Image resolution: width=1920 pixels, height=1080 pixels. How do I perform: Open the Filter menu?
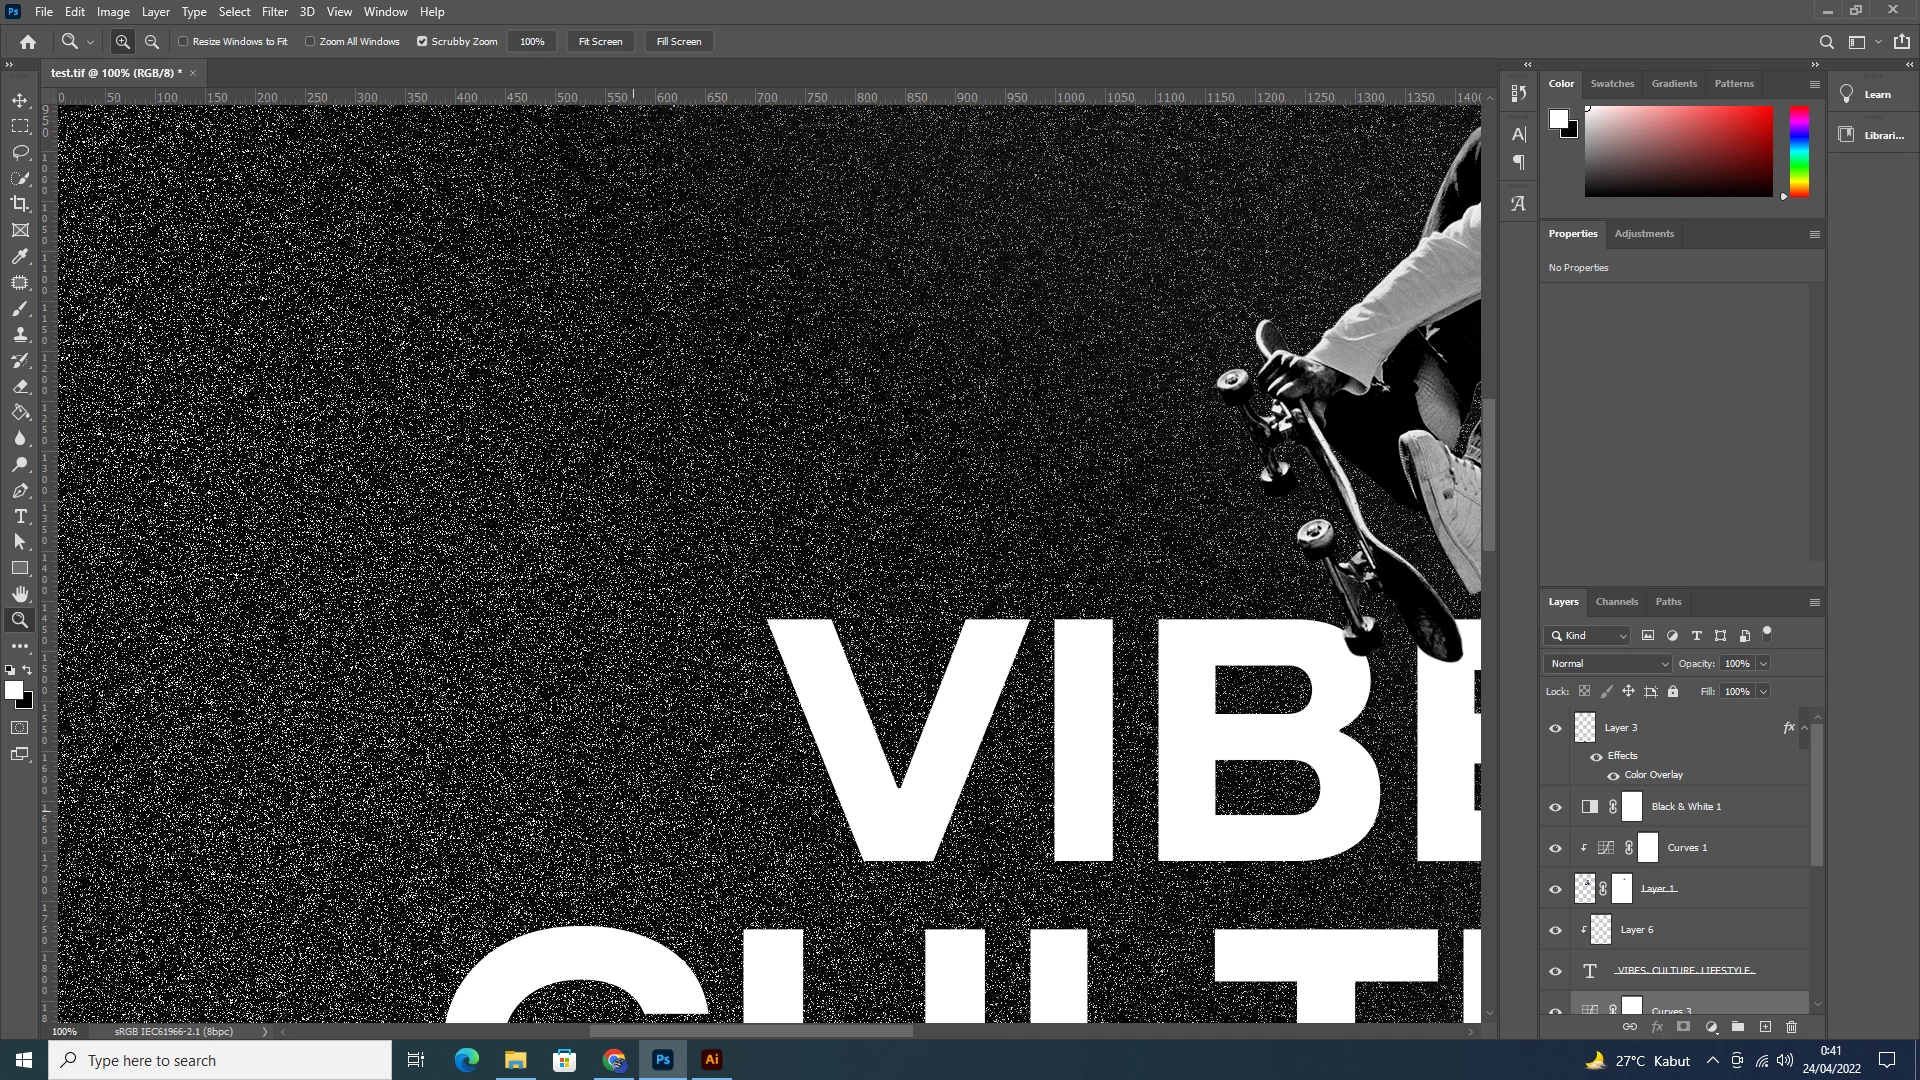click(274, 12)
